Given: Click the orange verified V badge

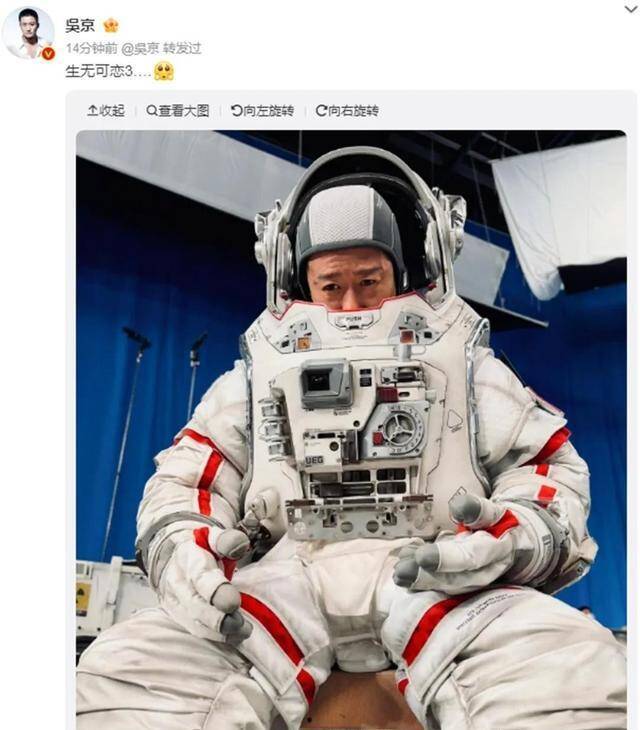Looking at the screenshot, I should pos(48,54).
